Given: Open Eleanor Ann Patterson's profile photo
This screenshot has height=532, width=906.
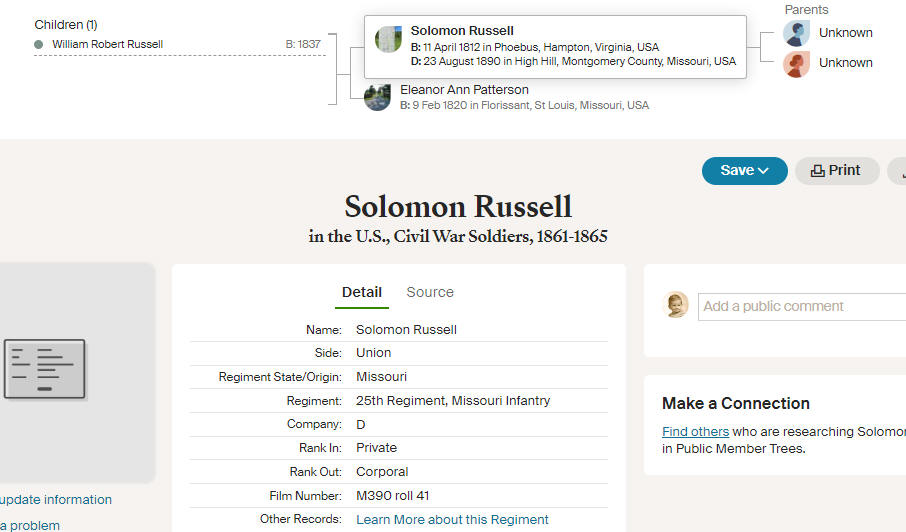Looking at the screenshot, I should coord(377,98).
